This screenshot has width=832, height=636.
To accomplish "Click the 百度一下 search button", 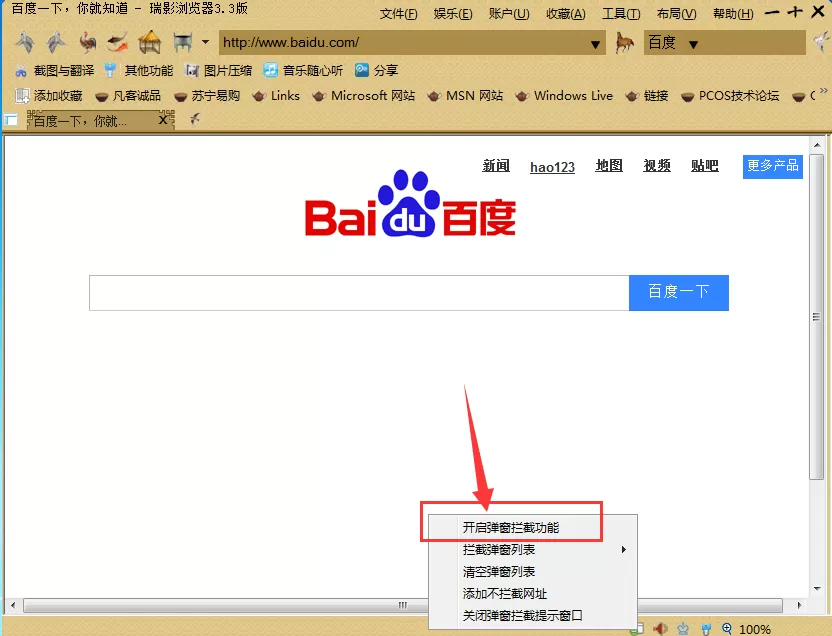I will tap(679, 293).
